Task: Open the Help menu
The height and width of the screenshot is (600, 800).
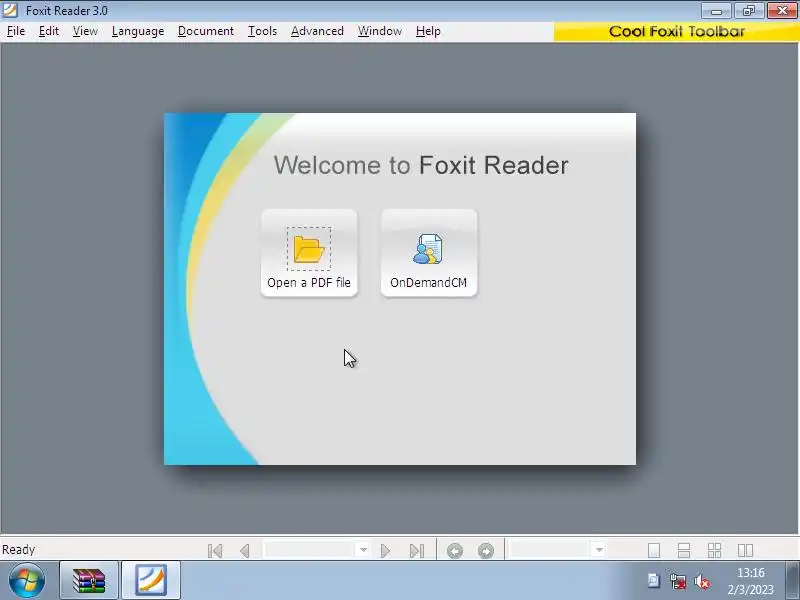Action: [428, 31]
